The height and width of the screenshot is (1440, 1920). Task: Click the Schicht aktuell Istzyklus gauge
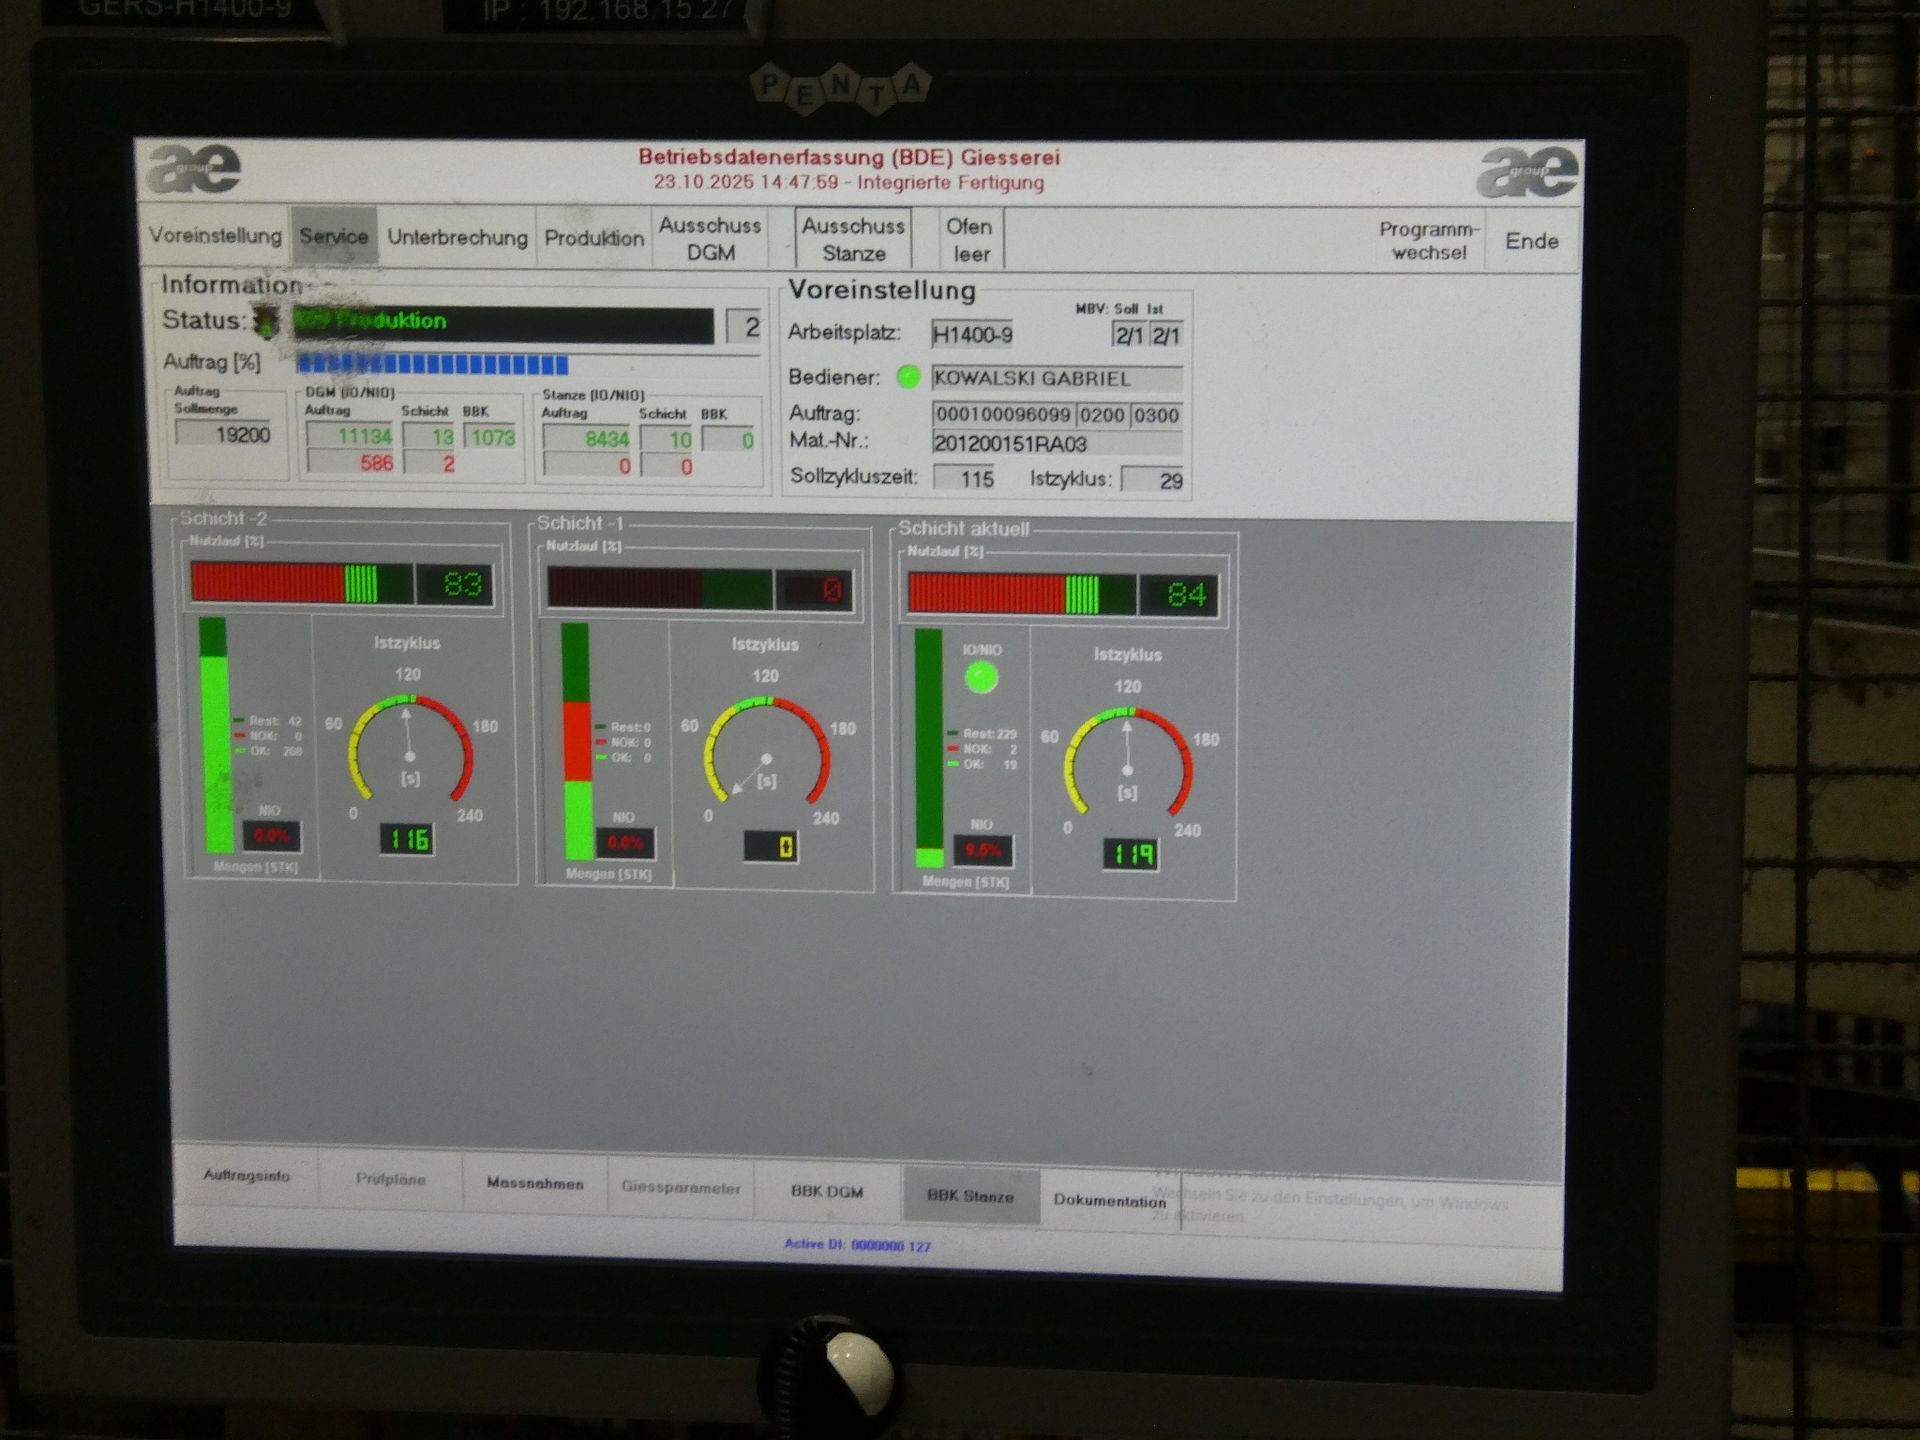tap(1127, 762)
